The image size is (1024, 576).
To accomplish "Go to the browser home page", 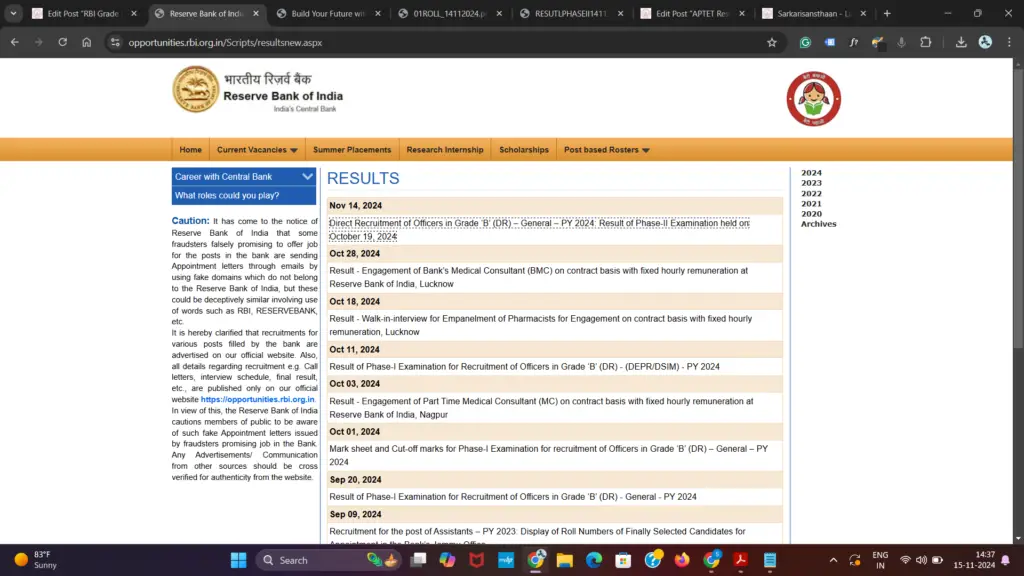I will (87, 42).
